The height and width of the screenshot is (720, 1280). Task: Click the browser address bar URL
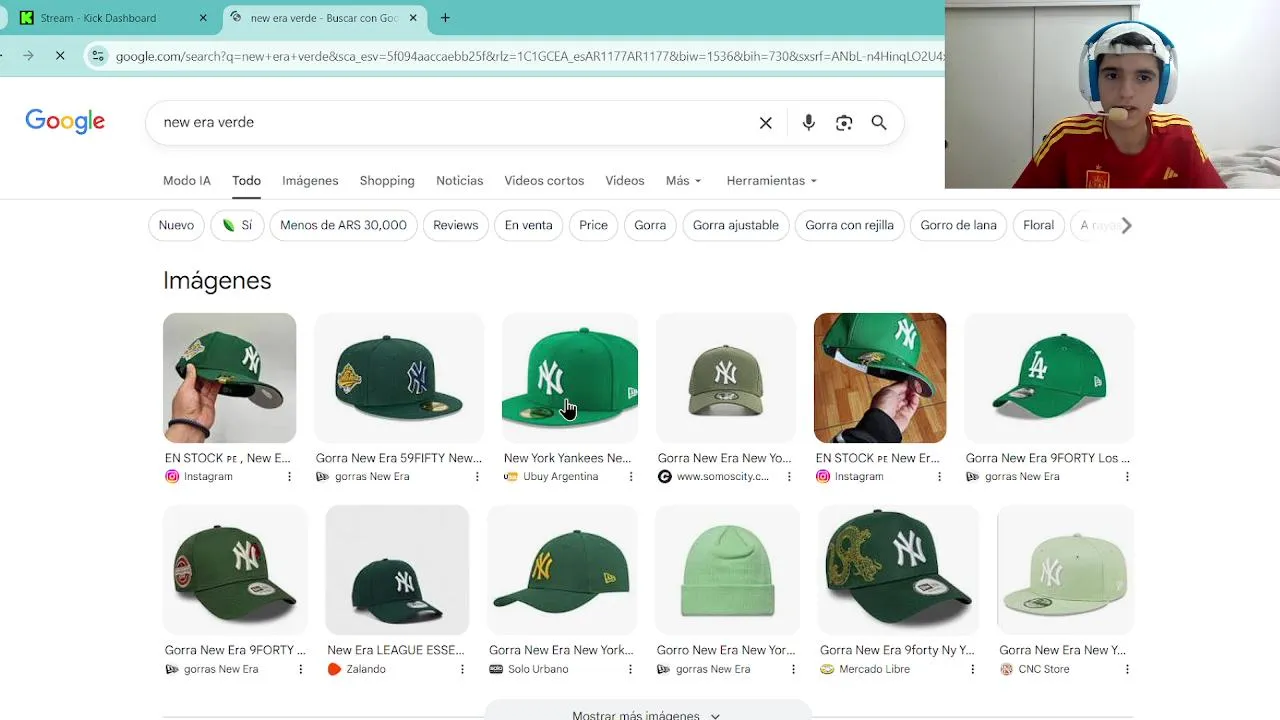pos(528,56)
